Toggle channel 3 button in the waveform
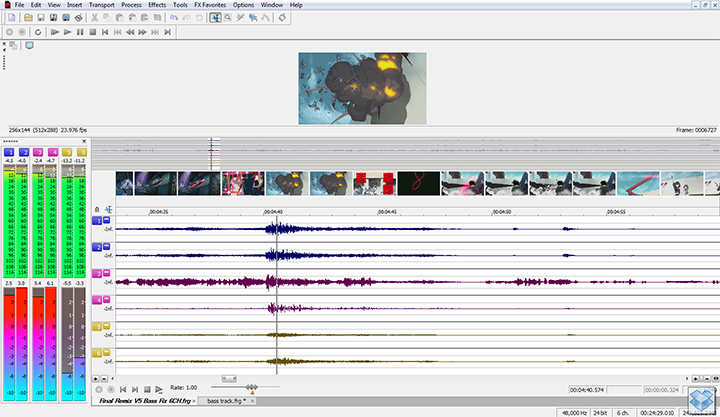This screenshot has width=720, height=417. pos(98,273)
